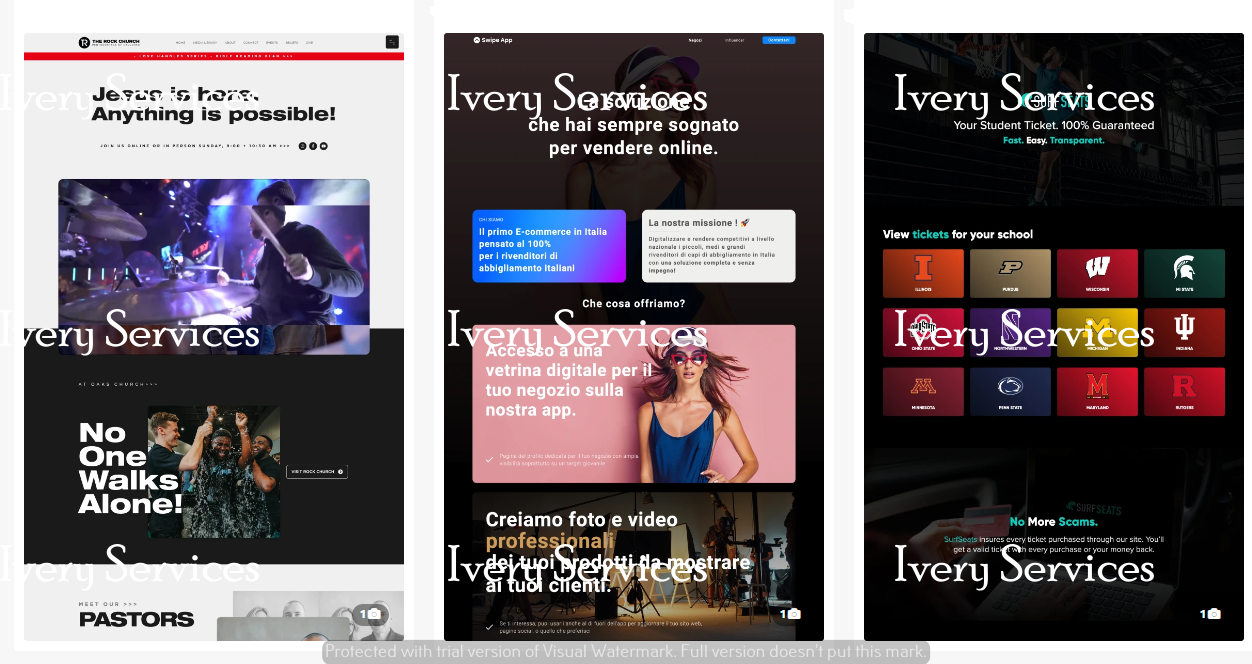This screenshot has height=664, width=1252.
Task: Click the Illinois school ticket tile
Action: [x=923, y=273]
